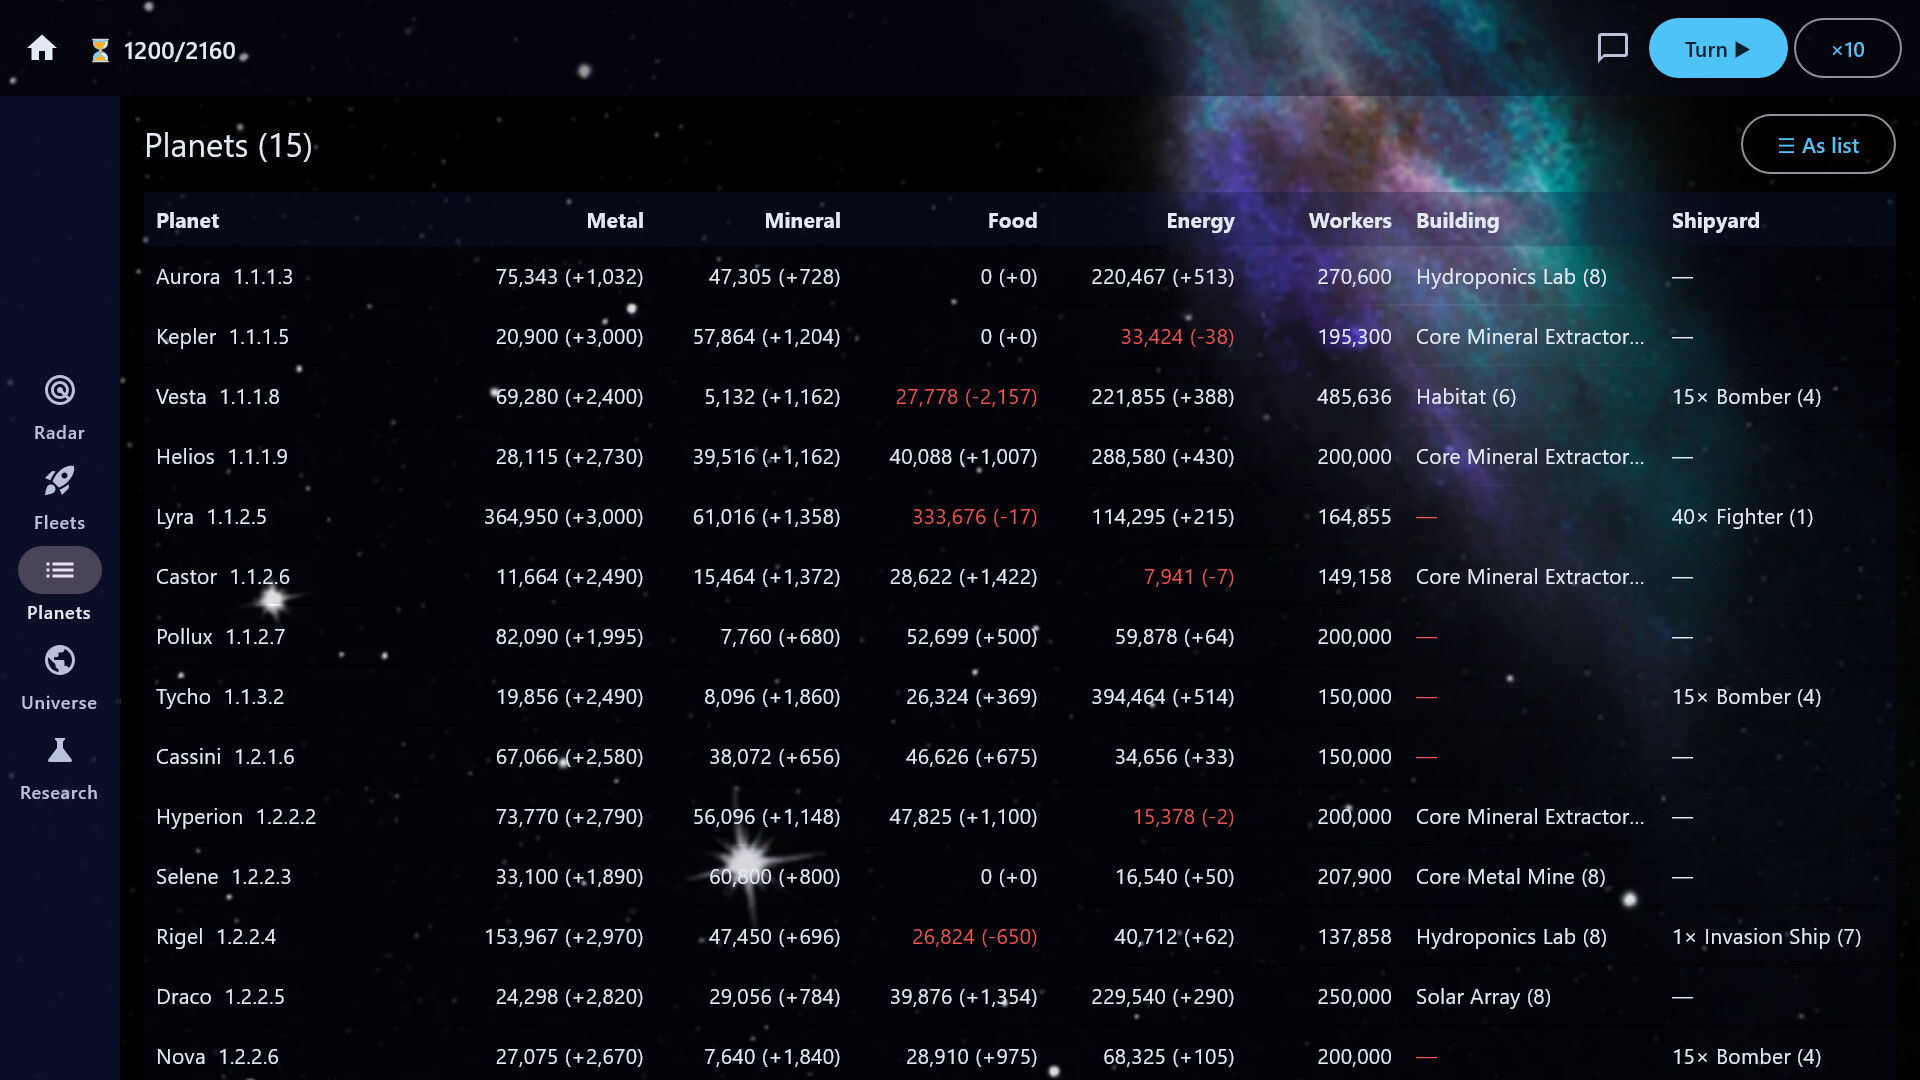Select the Selene 1.2.2.3 row
Viewport: 1920px width, 1080px height.
tap(1019, 876)
